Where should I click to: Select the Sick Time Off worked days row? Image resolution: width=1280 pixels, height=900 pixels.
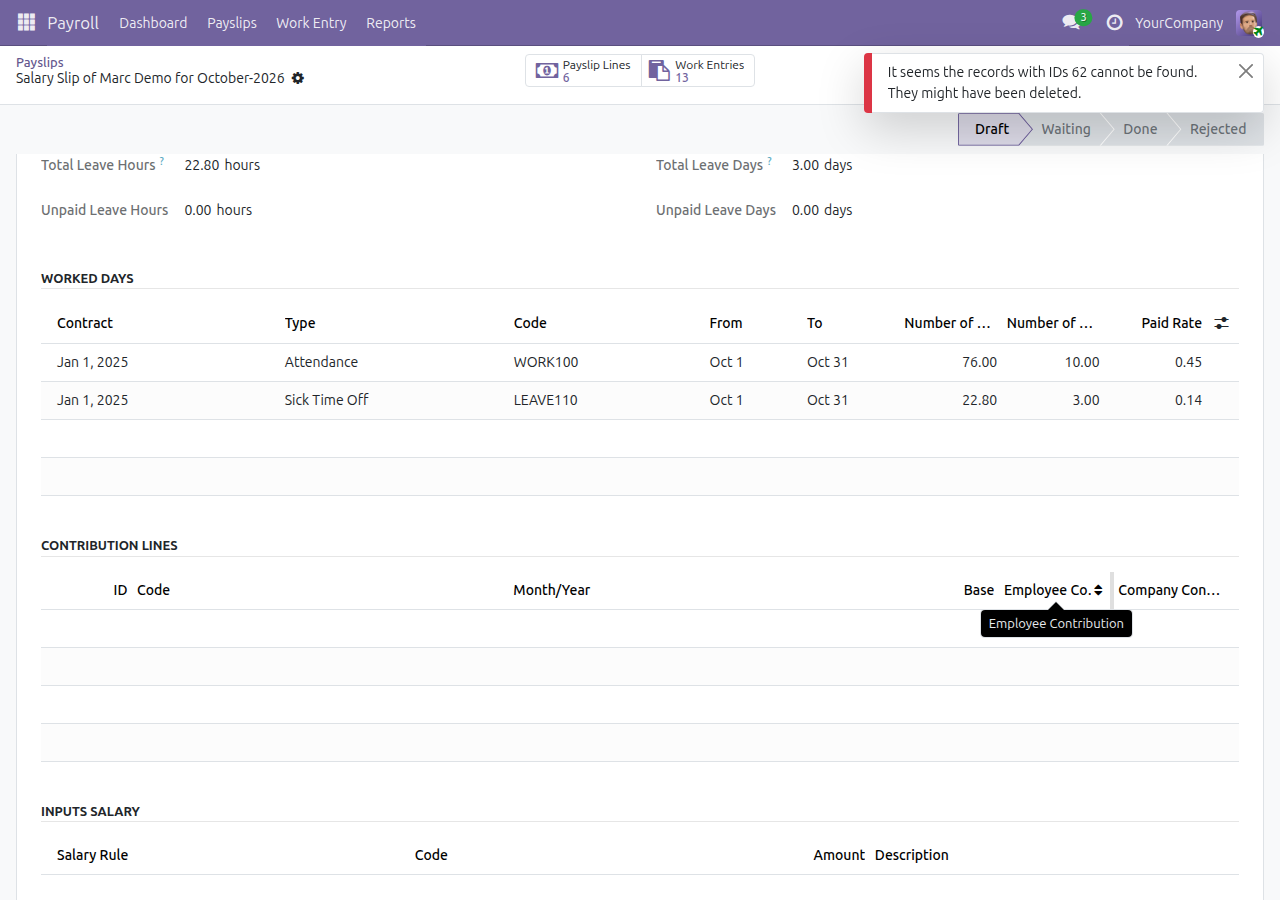point(640,400)
